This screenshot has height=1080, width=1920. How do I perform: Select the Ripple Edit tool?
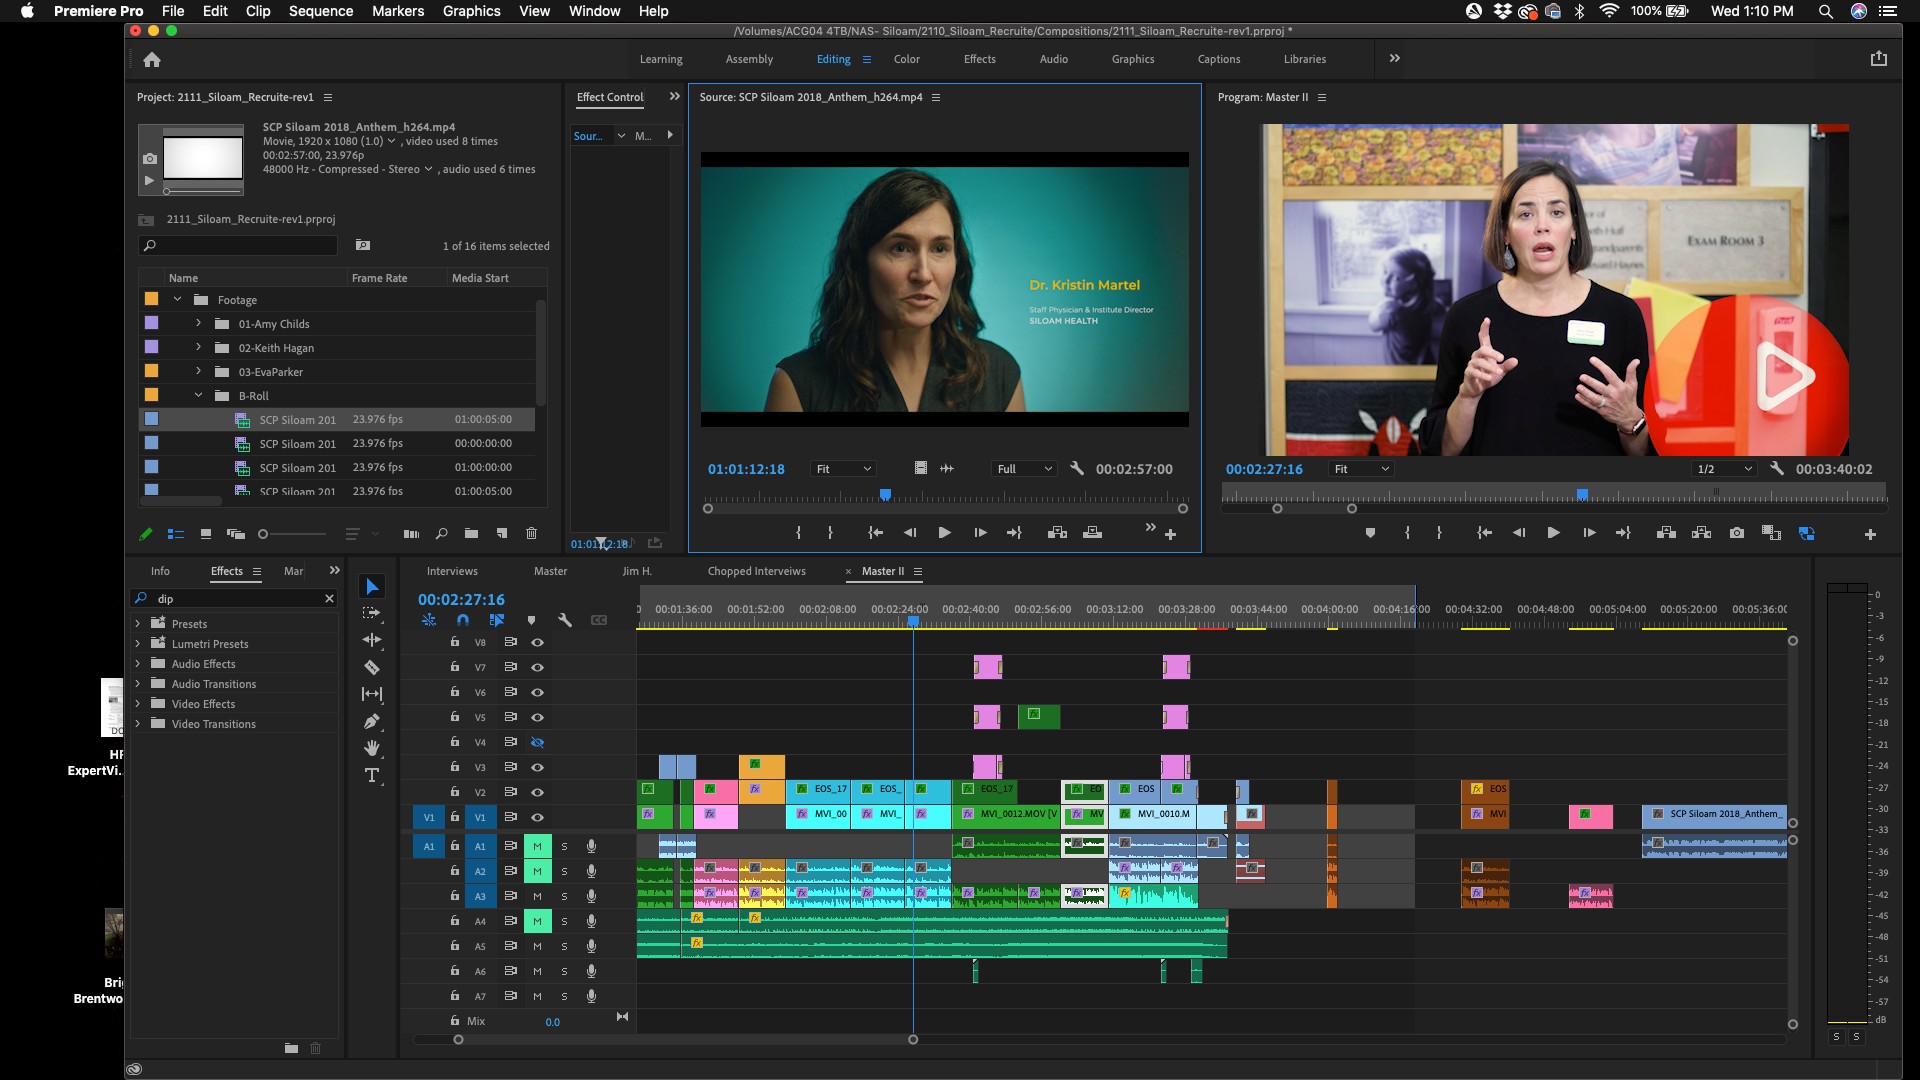point(372,640)
